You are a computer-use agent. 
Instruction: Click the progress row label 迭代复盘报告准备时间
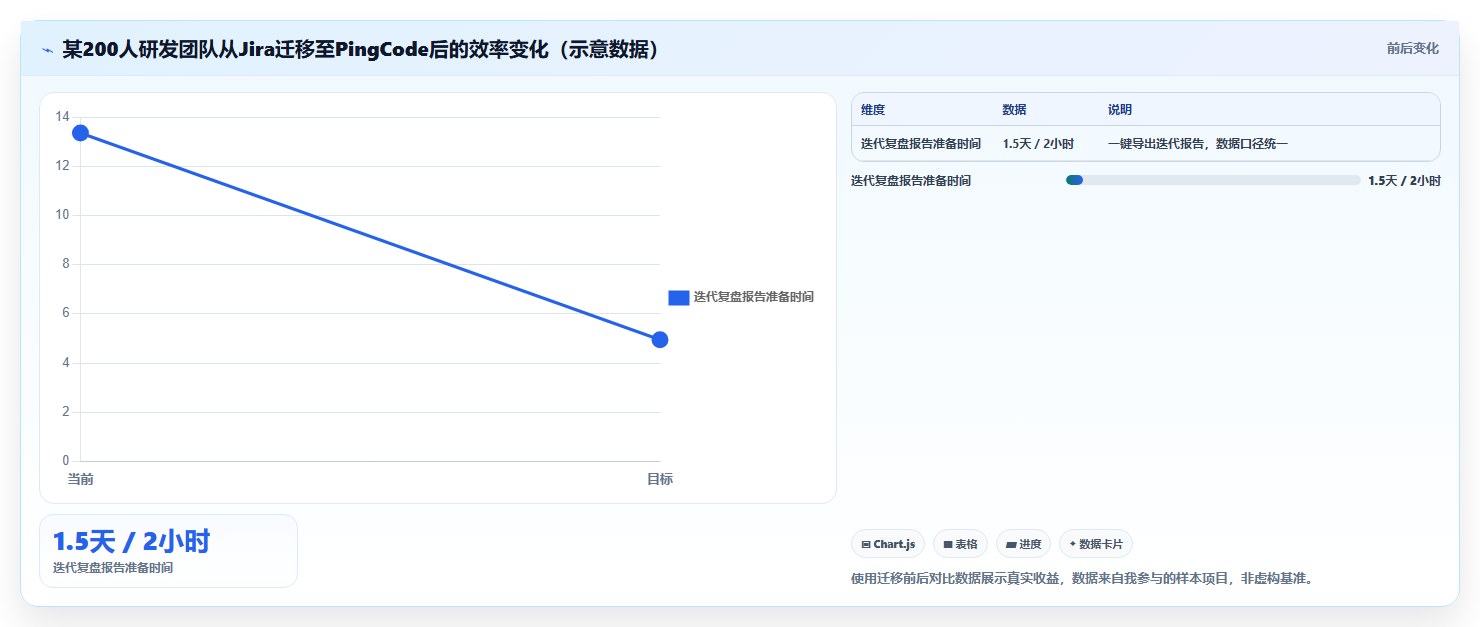[911, 181]
